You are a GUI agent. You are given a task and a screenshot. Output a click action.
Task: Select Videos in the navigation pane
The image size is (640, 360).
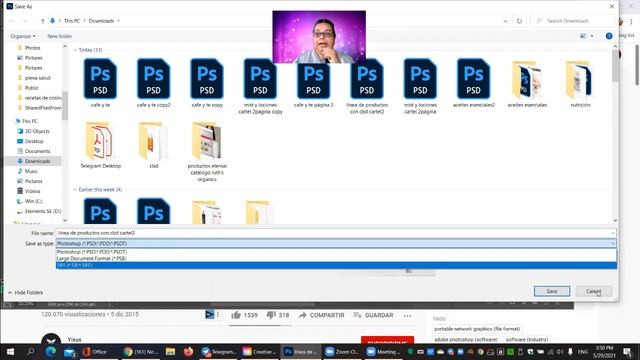pos(32,191)
